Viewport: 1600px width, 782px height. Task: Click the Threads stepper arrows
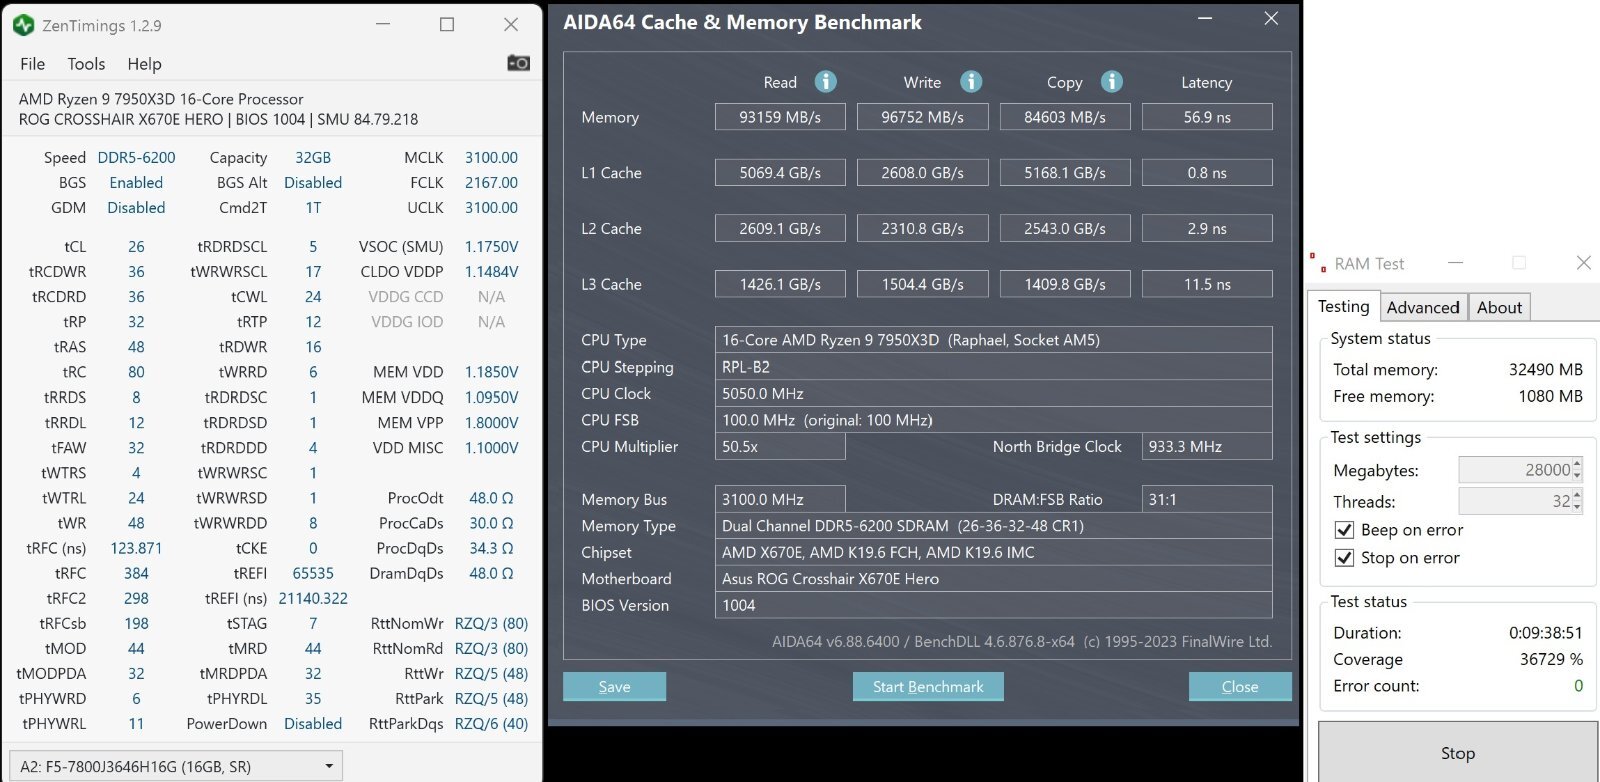[1577, 501]
